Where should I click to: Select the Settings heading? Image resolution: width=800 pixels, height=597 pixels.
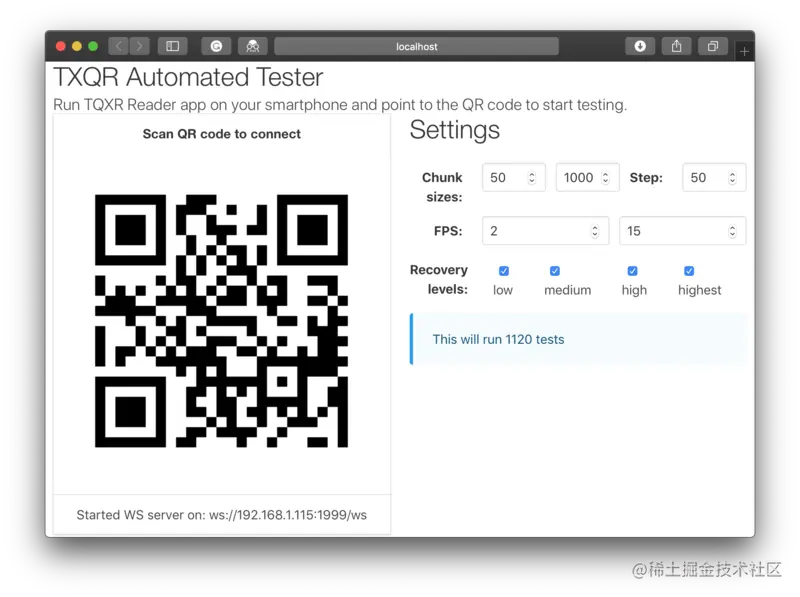point(455,130)
